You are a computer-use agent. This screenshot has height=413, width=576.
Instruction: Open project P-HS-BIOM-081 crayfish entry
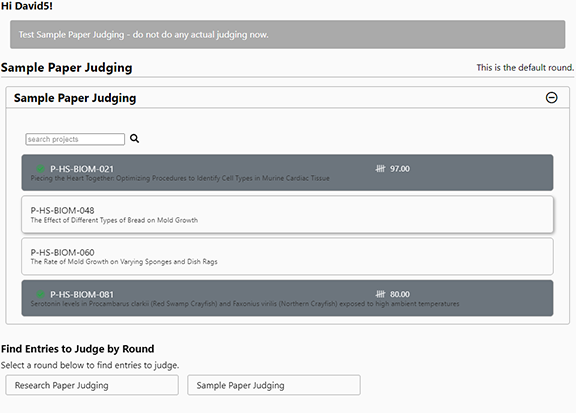pos(287,298)
